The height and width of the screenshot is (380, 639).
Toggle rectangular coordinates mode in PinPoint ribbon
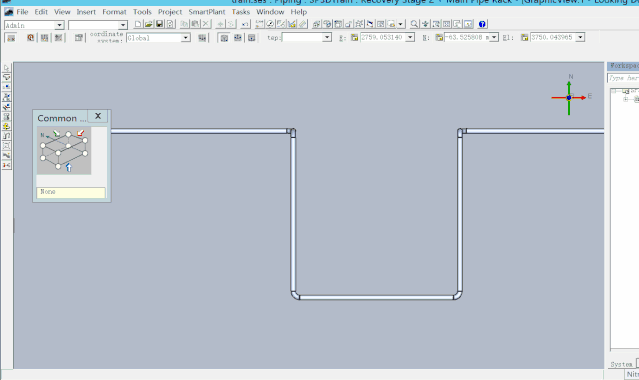click(x=224, y=38)
